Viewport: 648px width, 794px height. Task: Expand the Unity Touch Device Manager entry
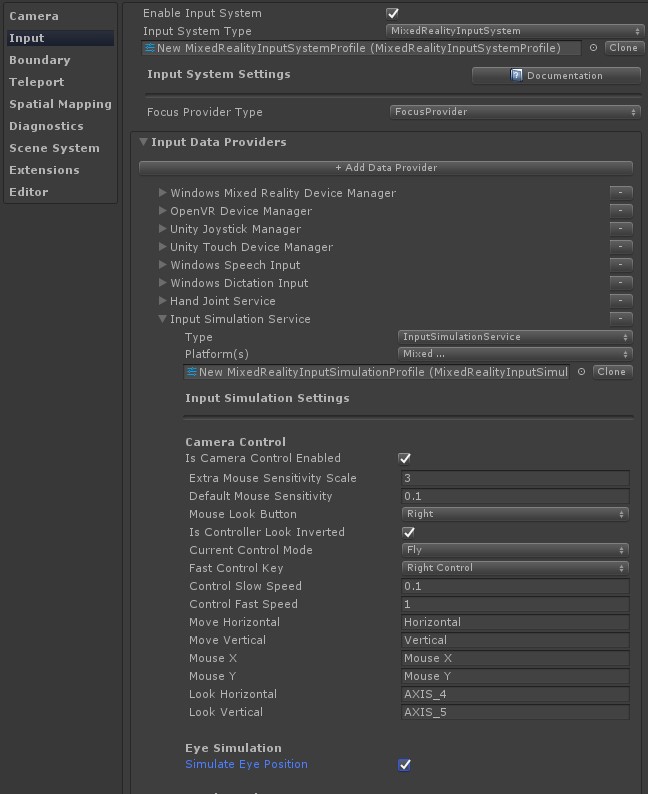click(x=162, y=247)
